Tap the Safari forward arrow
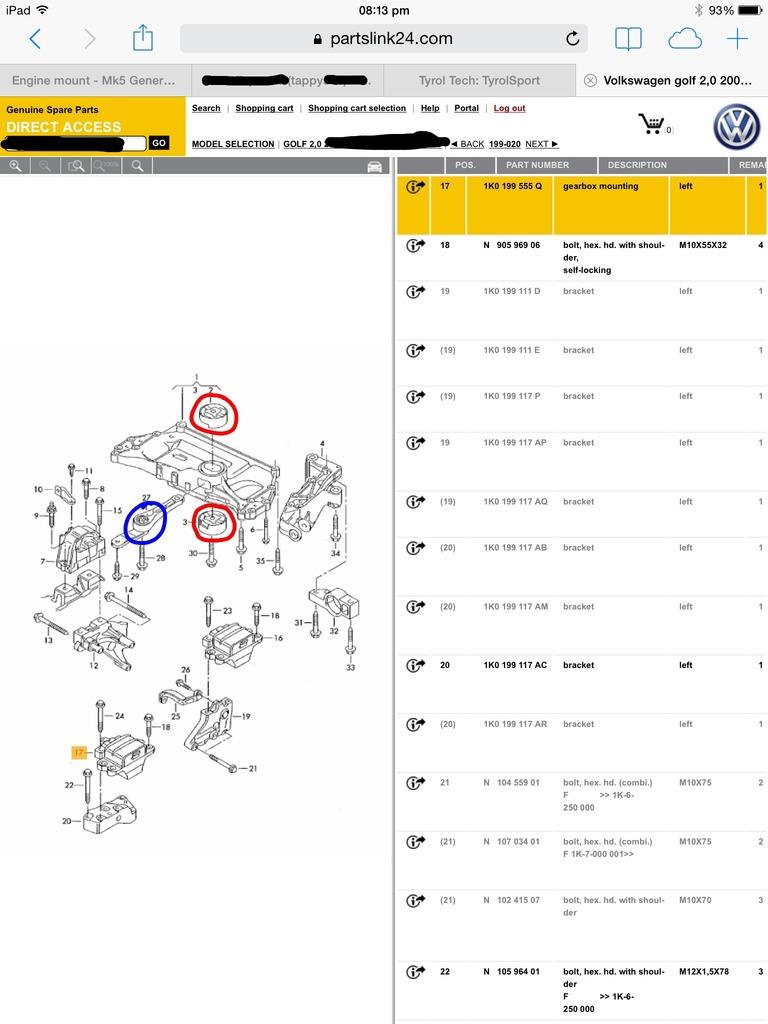This screenshot has width=768, height=1024. pos(89,39)
